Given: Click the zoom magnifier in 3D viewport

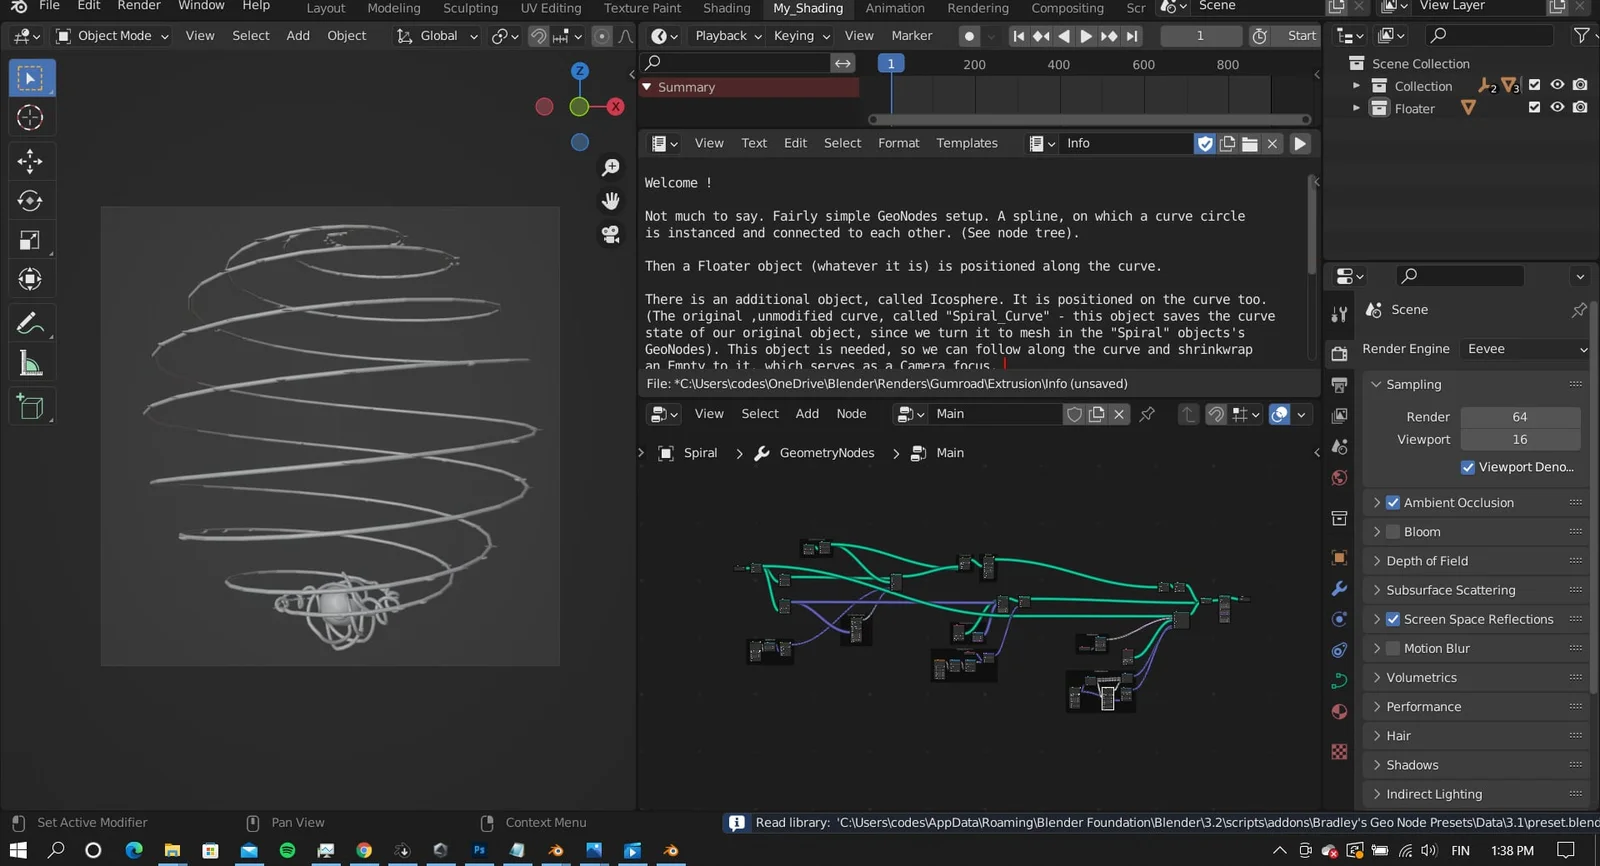Looking at the screenshot, I should pyautogui.click(x=611, y=168).
